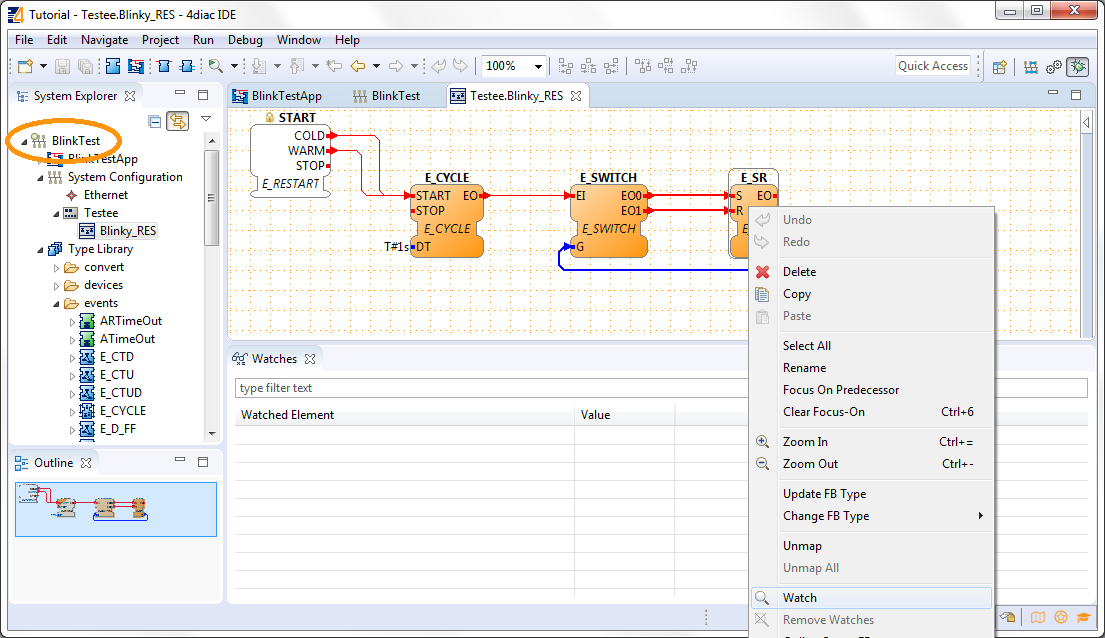Click the New wizard toolbar icon

(25, 67)
